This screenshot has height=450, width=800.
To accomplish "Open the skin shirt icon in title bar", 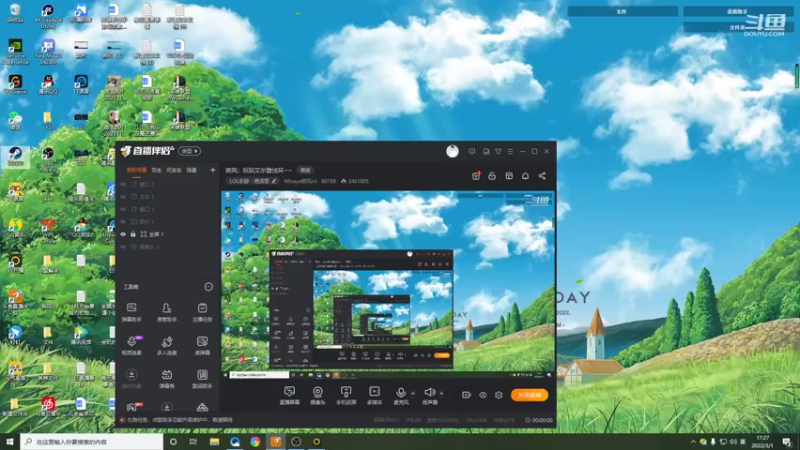I will coord(498,152).
